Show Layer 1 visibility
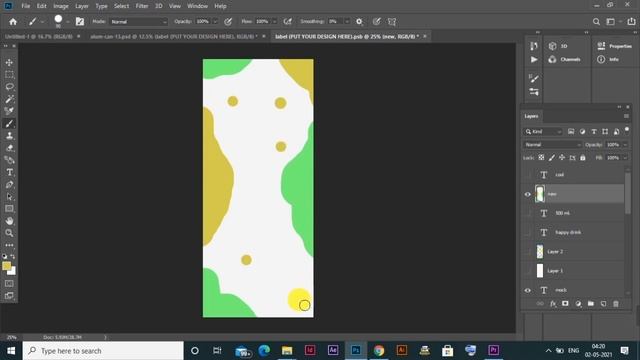 point(527,271)
